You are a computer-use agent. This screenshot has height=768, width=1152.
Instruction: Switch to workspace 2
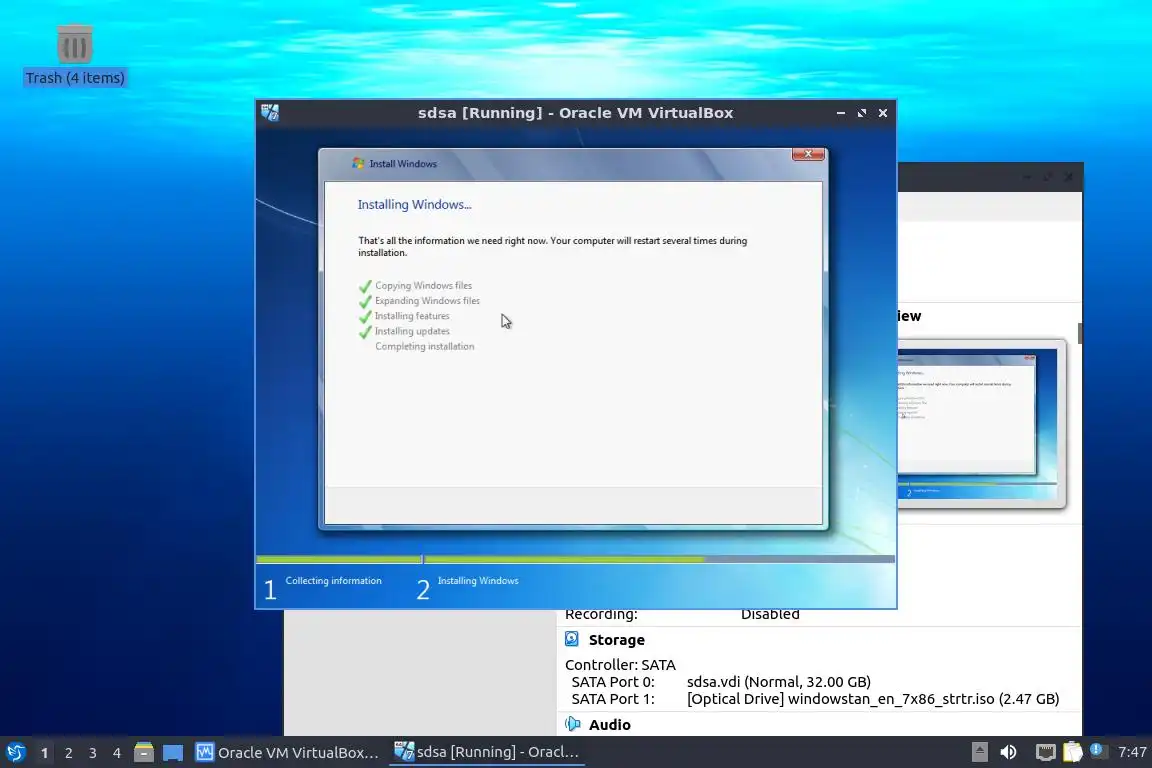68,753
